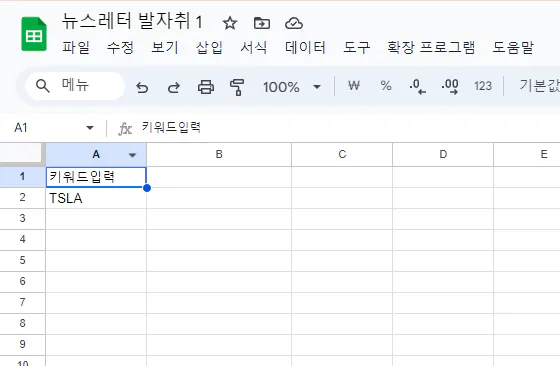Click the document title 뉴스레터 발자취 1
This screenshot has width=560, height=366.
tap(132, 21)
